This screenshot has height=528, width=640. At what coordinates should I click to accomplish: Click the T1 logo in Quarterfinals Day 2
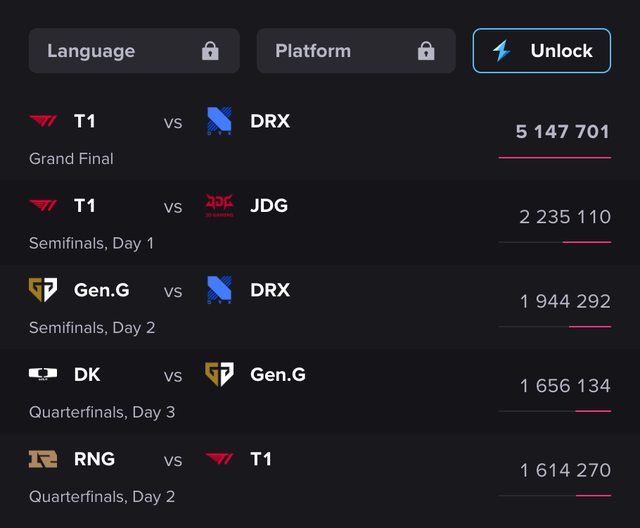click(x=219, y=459)
